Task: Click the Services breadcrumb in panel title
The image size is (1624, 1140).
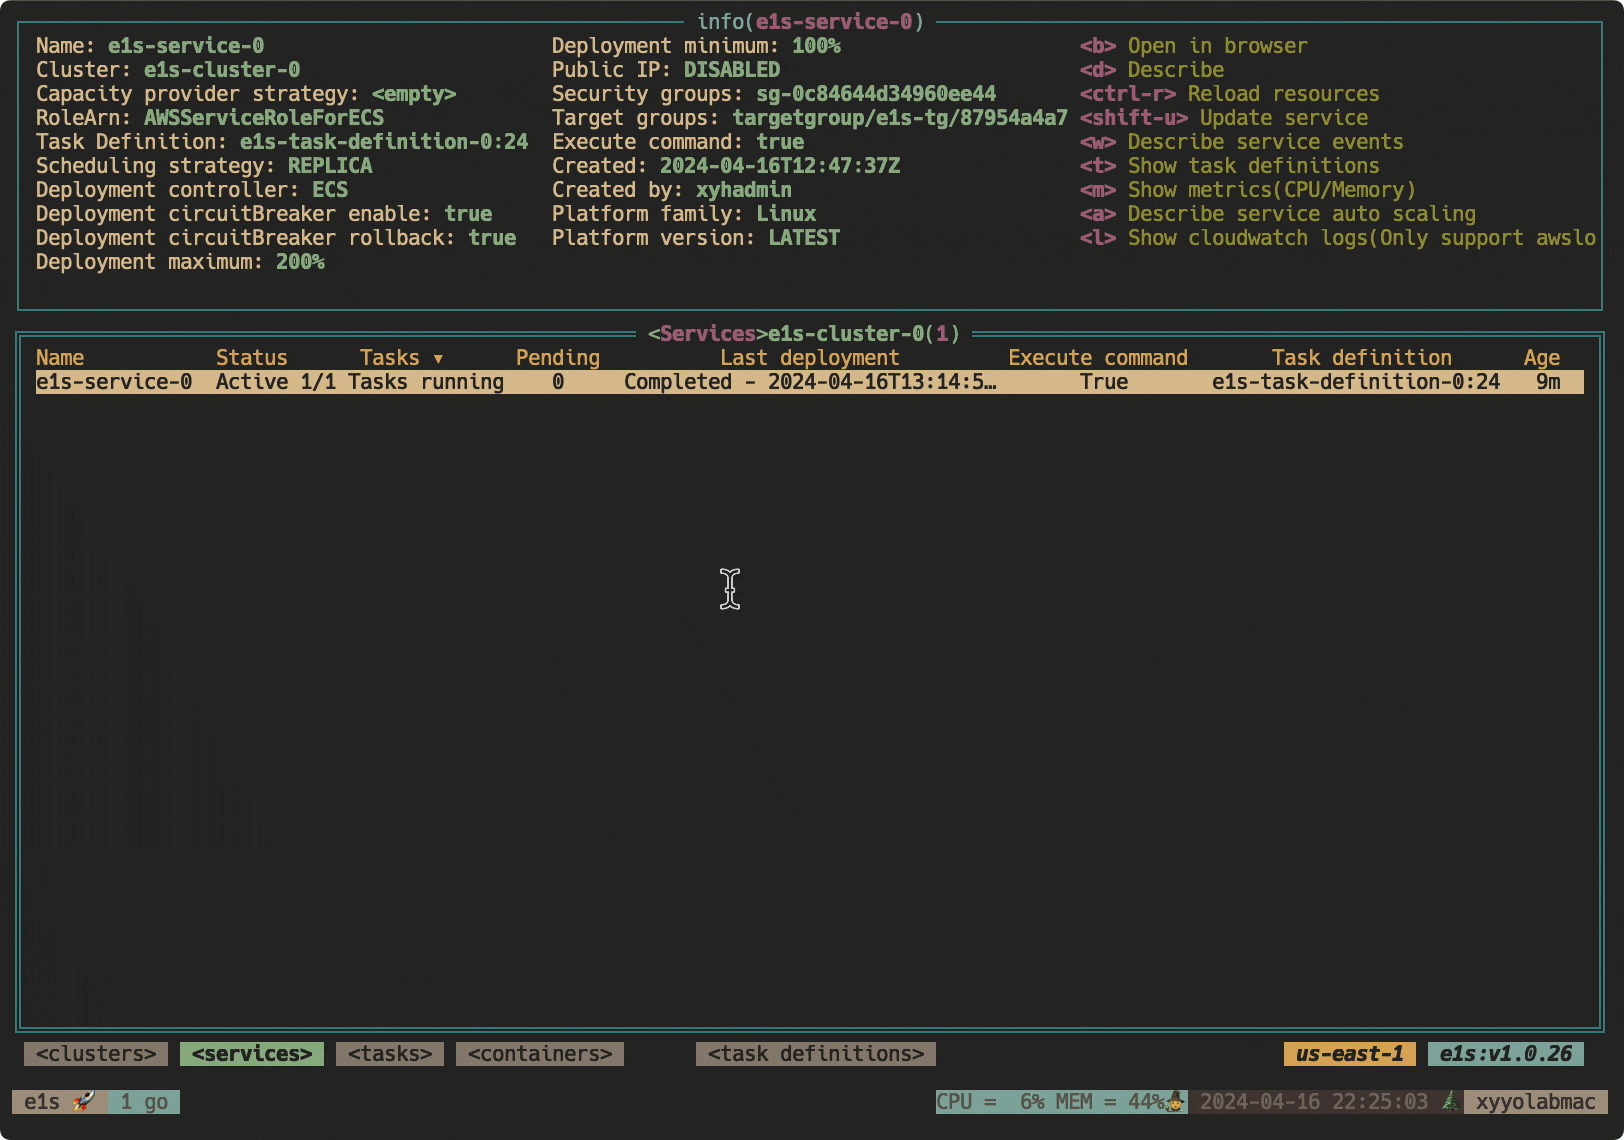Action: click(x=708, y=334)
